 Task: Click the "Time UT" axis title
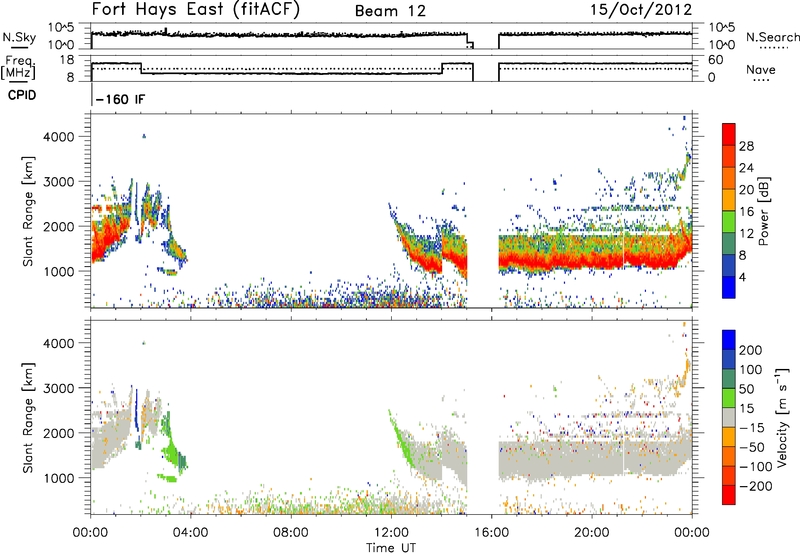(x=391, y=547)
